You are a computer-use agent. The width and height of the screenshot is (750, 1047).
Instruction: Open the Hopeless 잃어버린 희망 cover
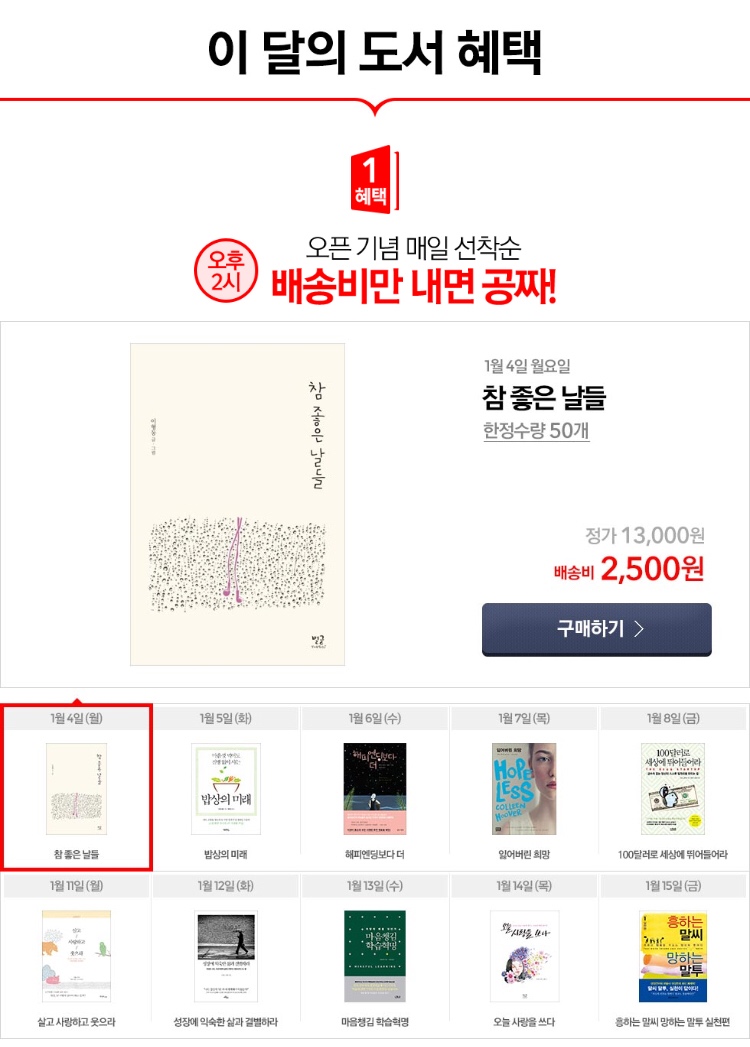524,789
